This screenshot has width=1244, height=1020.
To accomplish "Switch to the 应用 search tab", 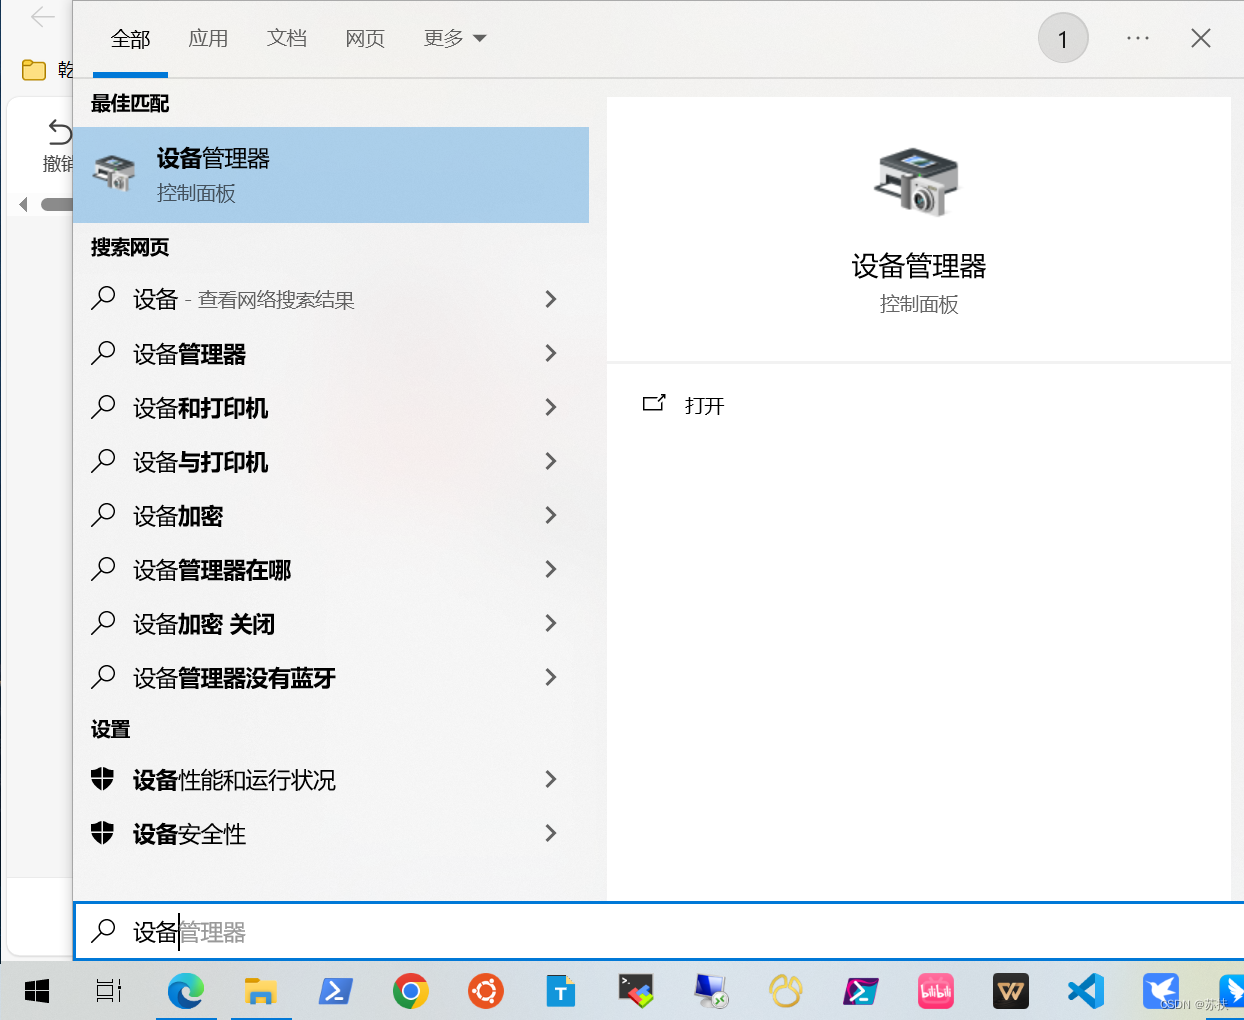I will (x=209, y=38).
